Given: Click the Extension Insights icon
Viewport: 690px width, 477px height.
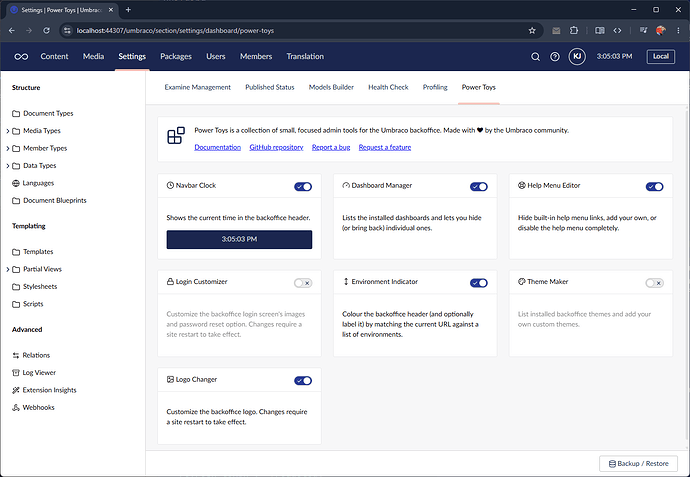Looking at the screenshot, I should coord(16,390).
